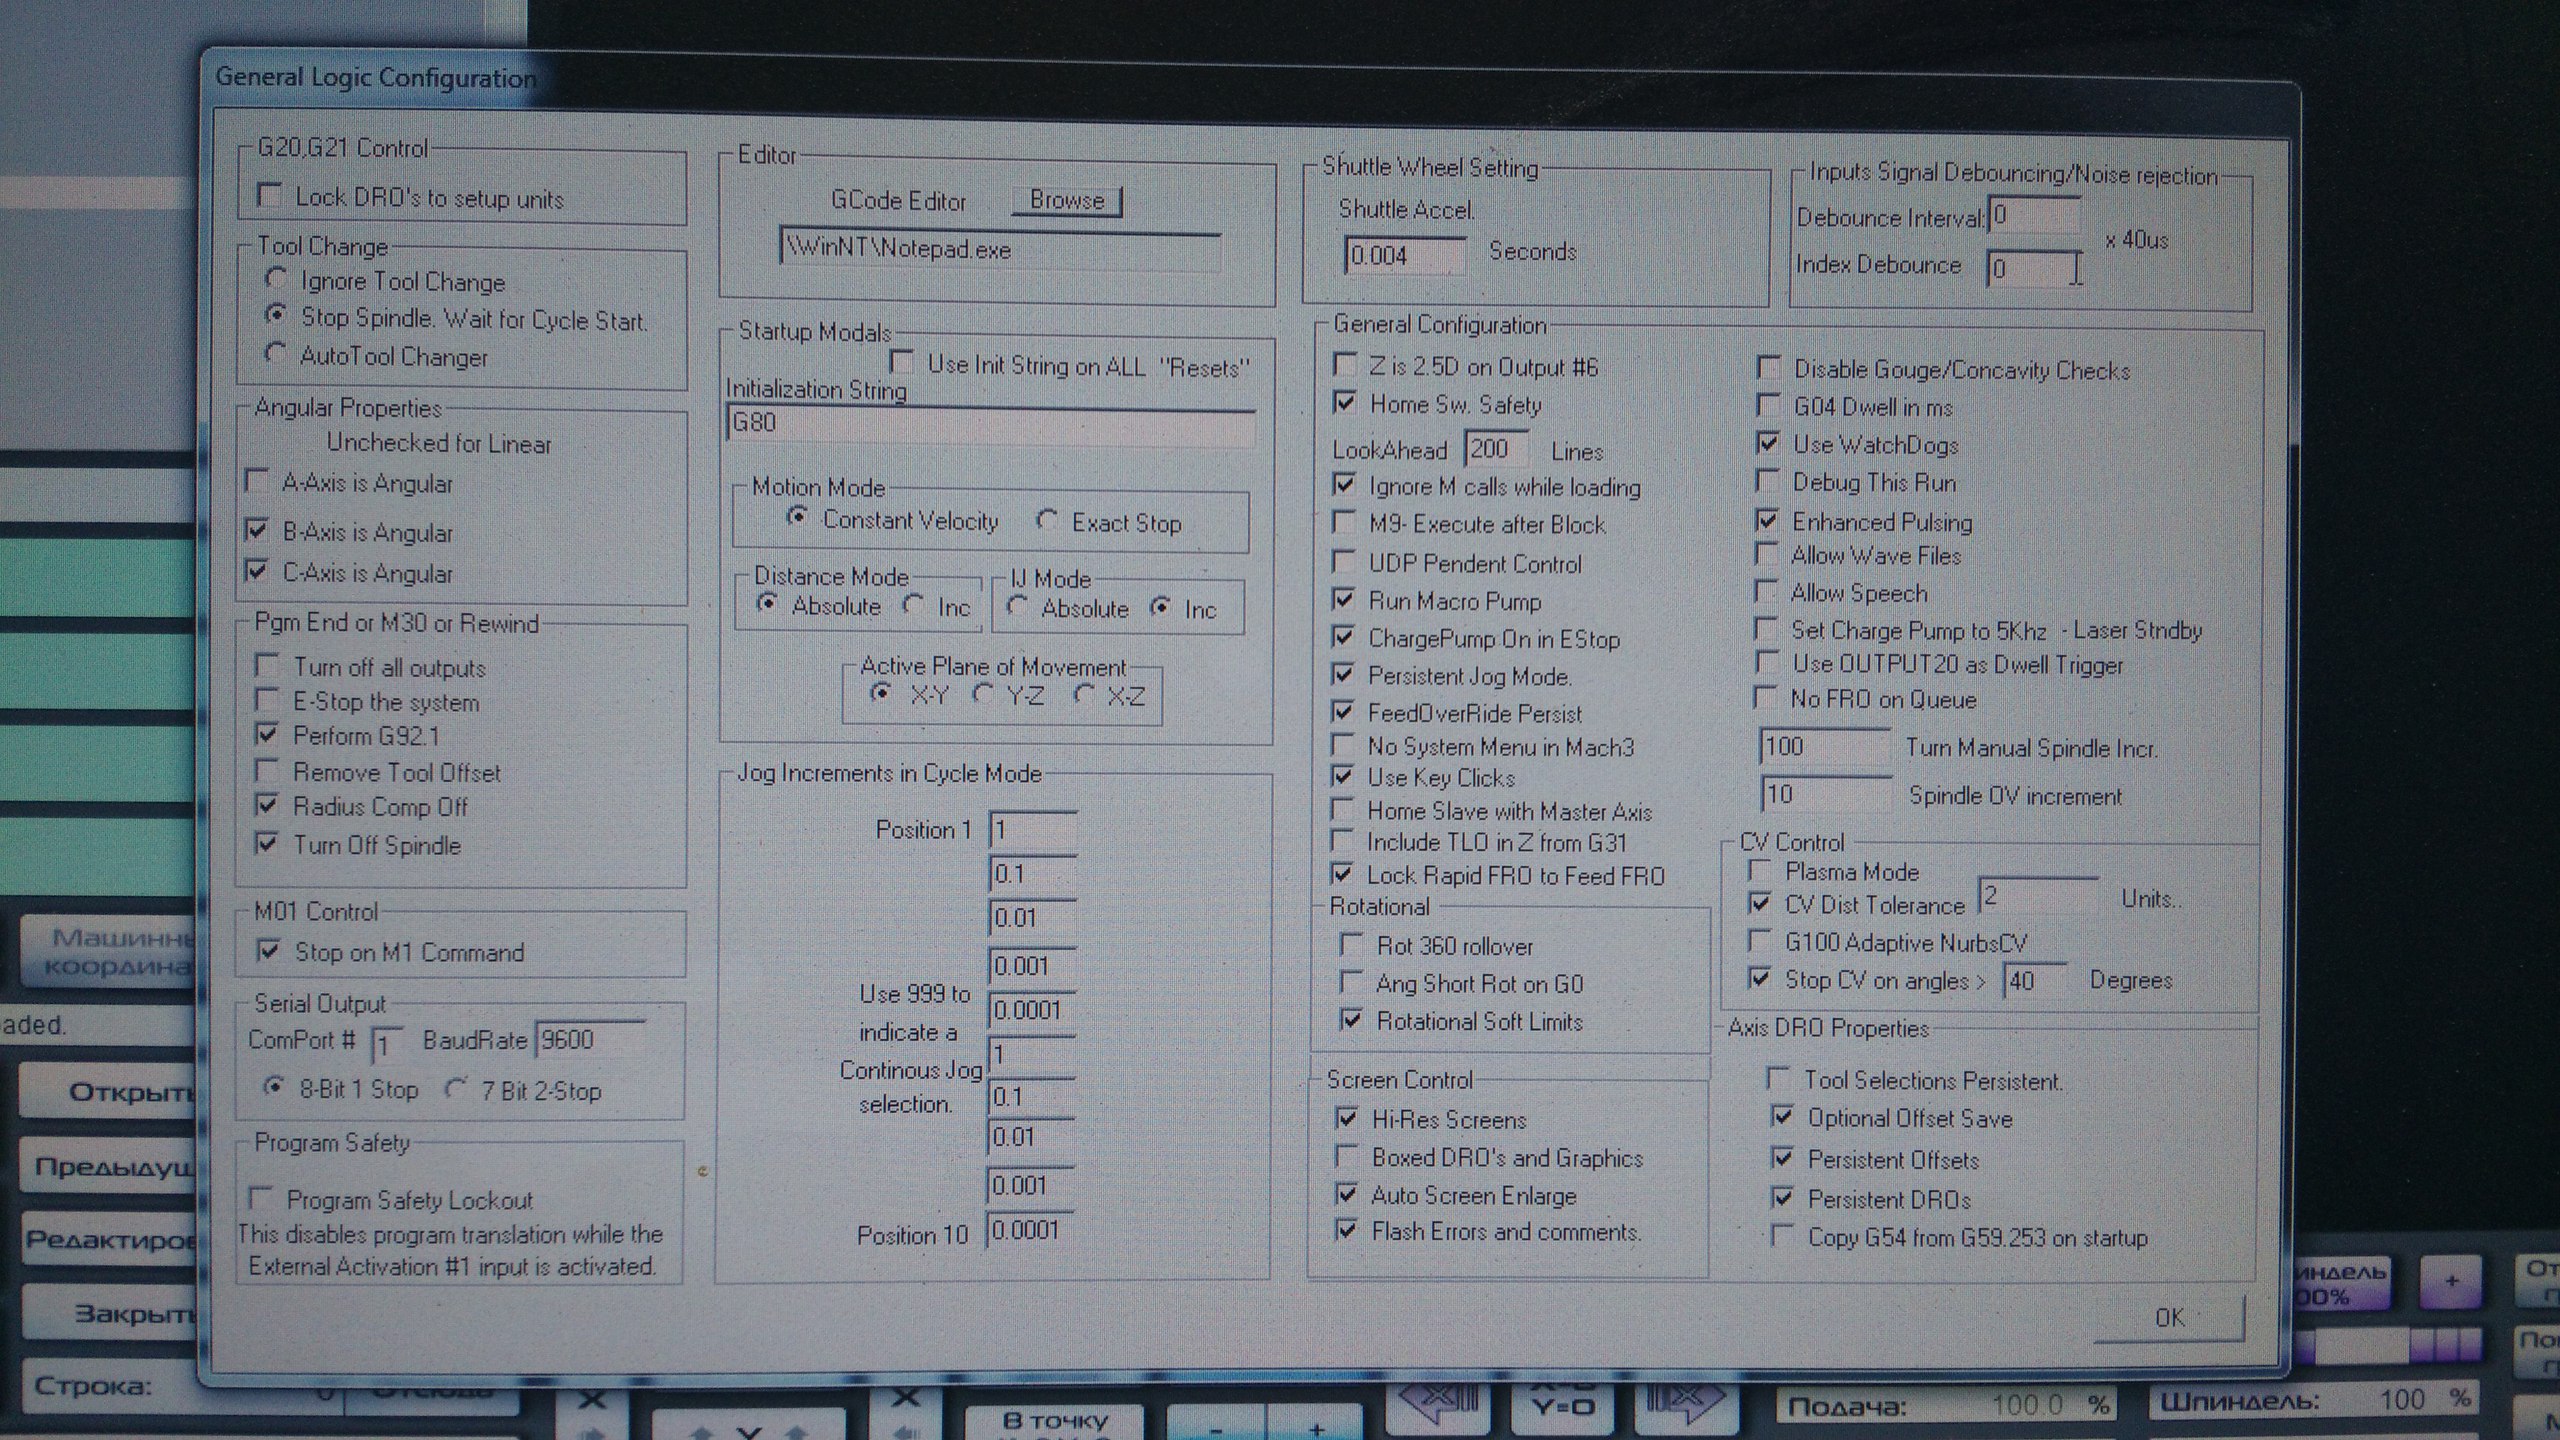The height and width of the screenshot is (1440, 2560).
Task: Click the OK button
Action: (x=2168, y=1318)
